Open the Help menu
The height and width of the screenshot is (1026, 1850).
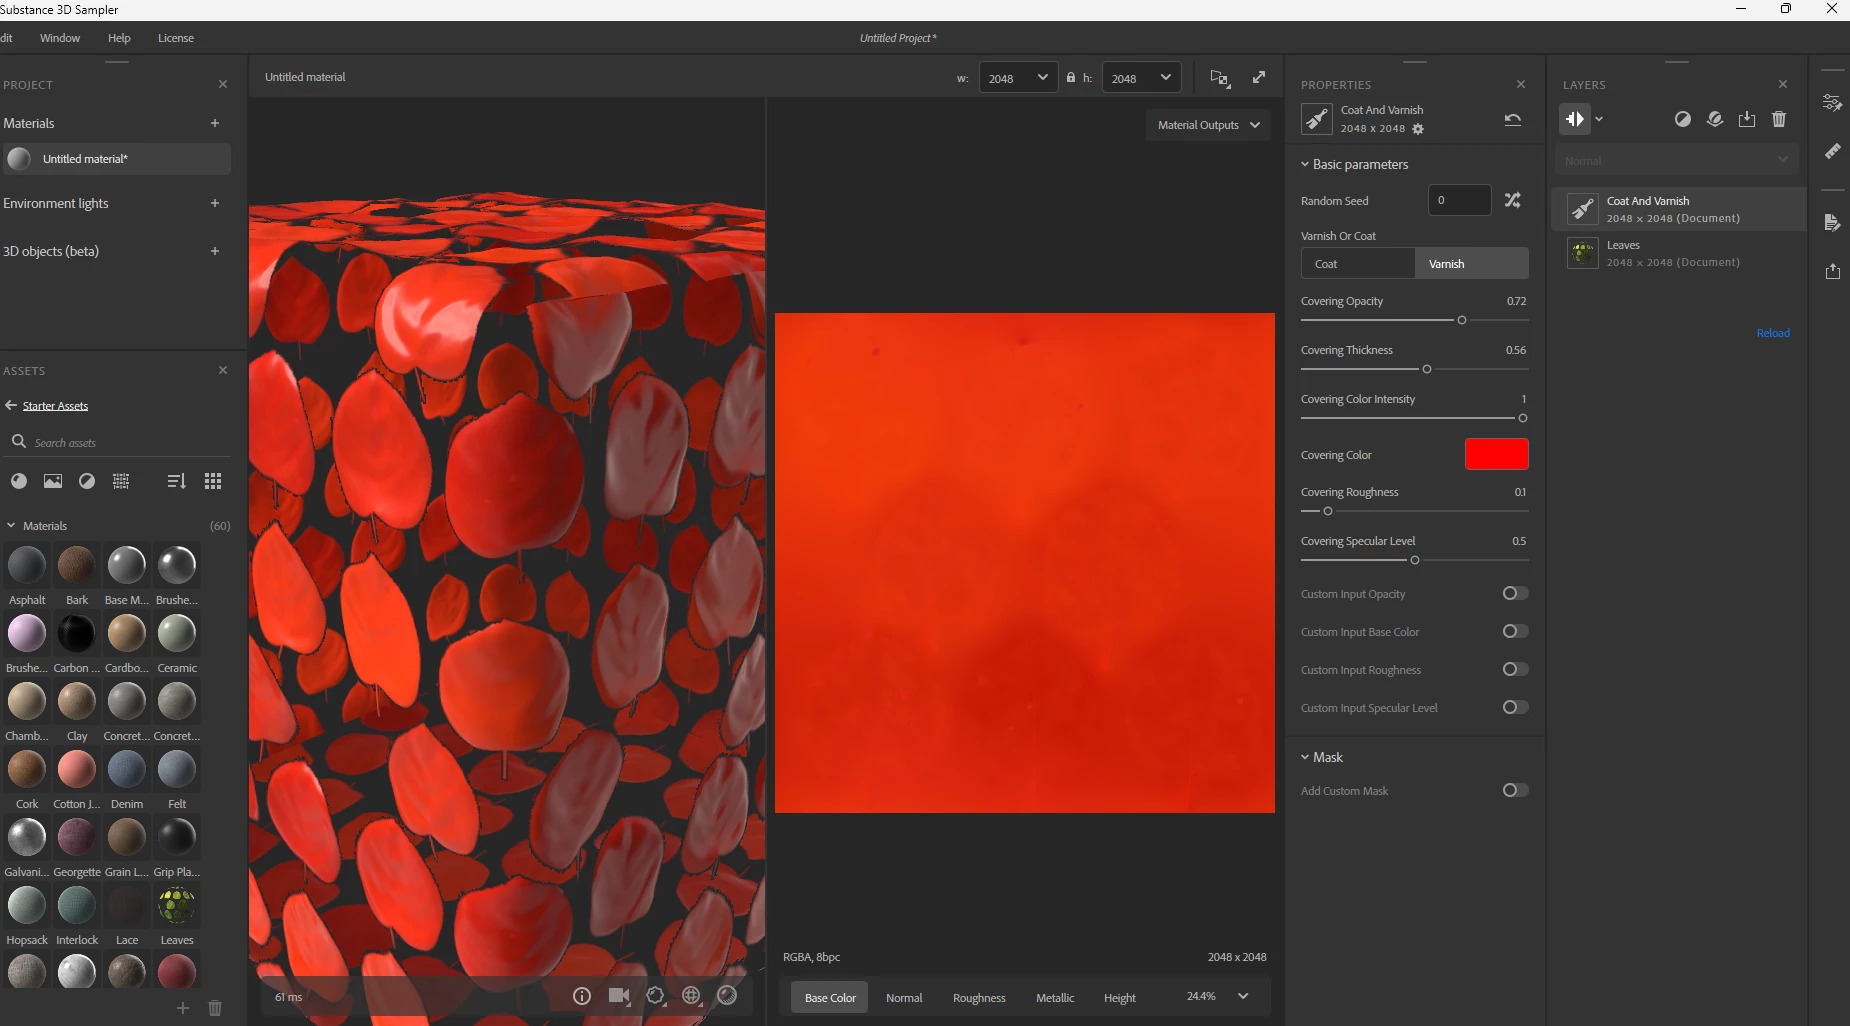pyautogui.click(x=119, y=38)
